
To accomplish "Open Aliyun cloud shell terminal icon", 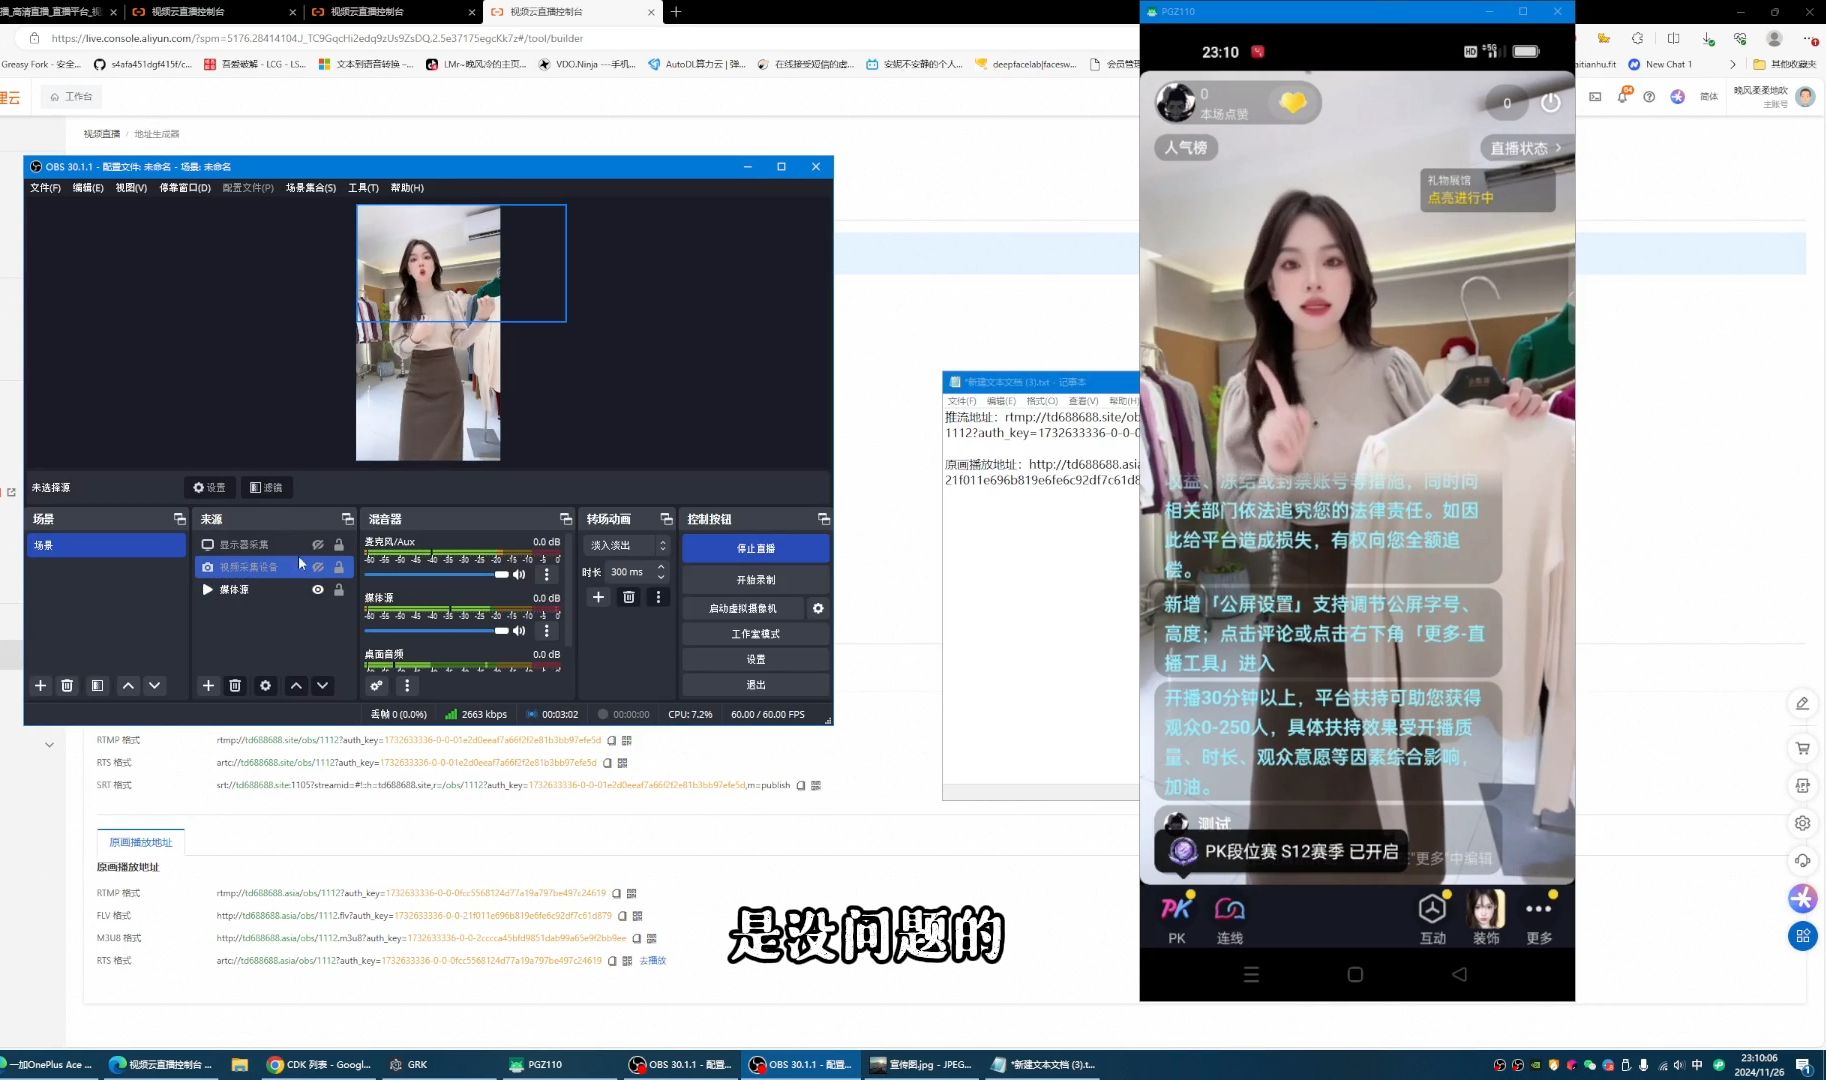I will coord(1595,96).
